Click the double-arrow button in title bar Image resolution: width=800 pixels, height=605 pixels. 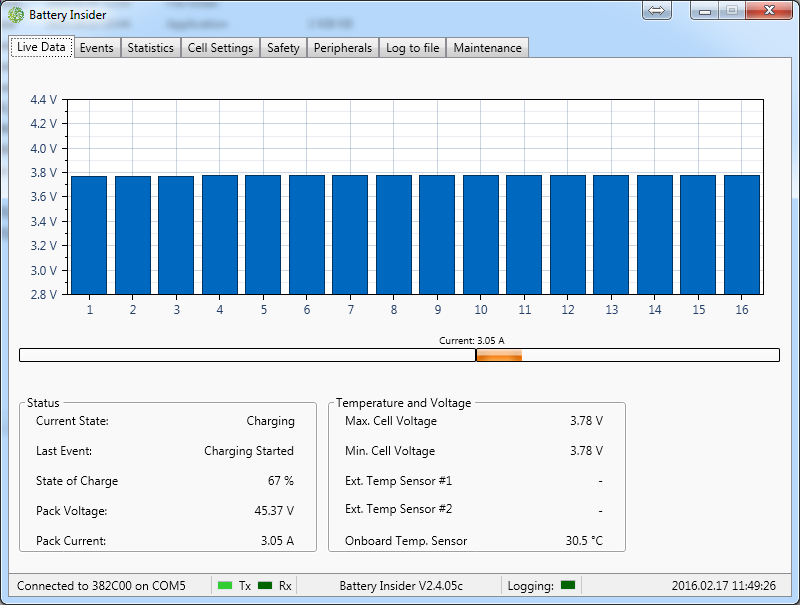657,10
